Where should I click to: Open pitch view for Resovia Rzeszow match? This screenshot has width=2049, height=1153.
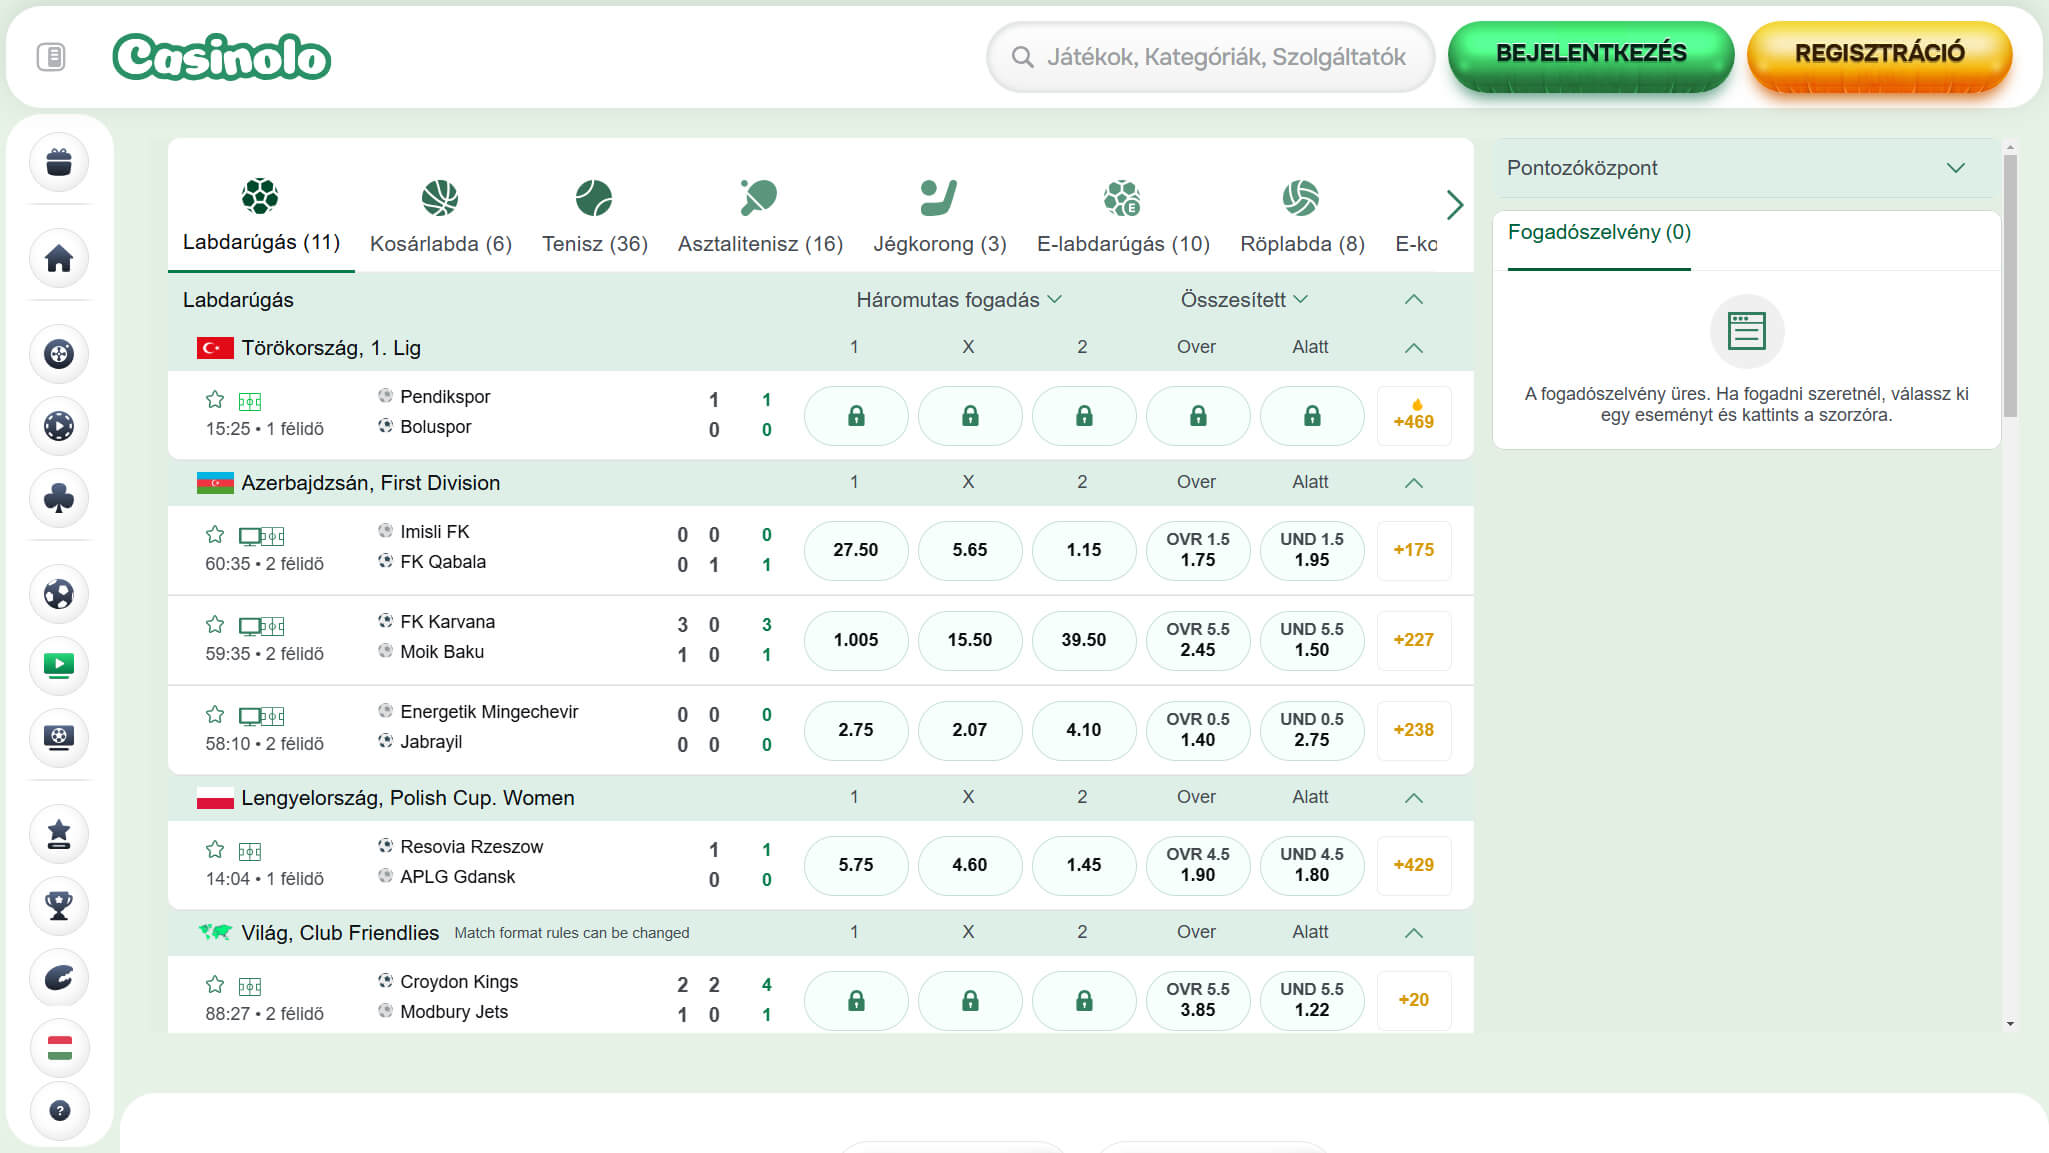pos(250,852)
